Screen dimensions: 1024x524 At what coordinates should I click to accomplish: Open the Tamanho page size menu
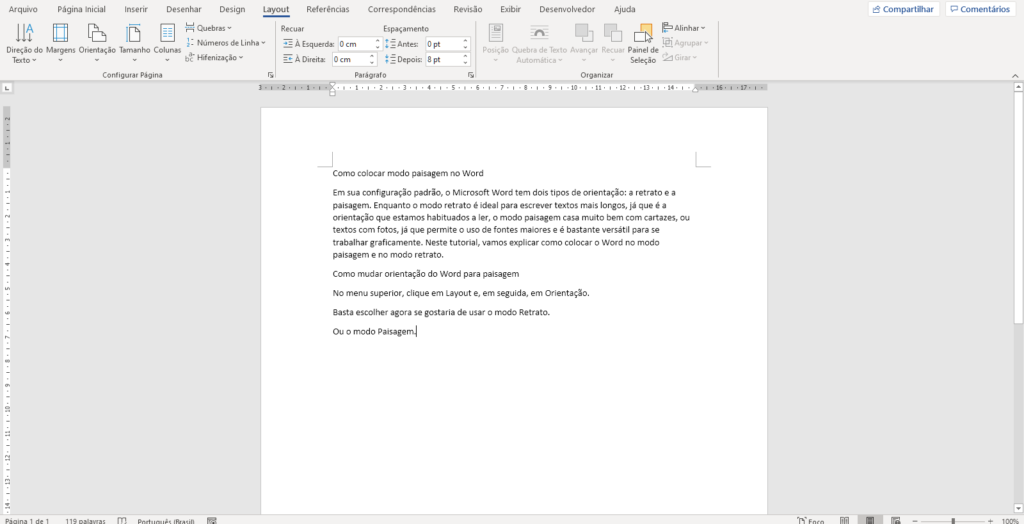[135, 43]
